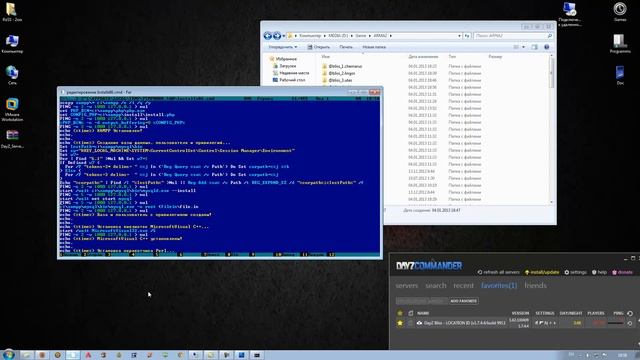Select the @bliss_3.utes folder
640x360 pixels.
337,80
